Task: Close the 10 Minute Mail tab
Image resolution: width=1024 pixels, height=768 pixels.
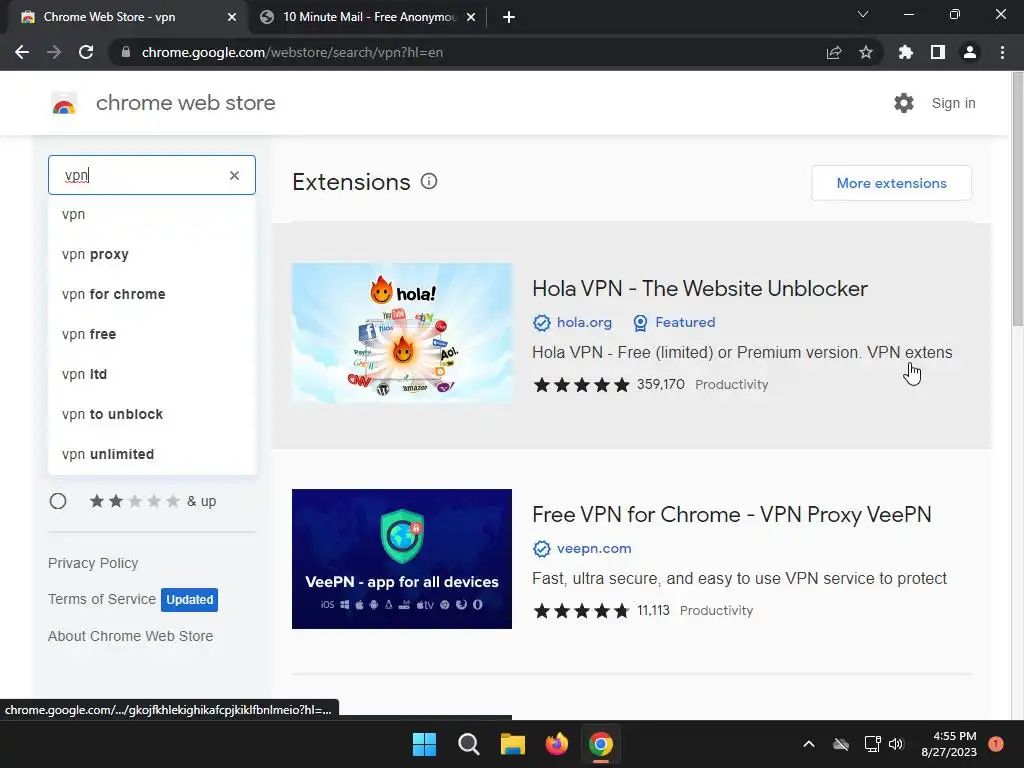Action: 471,17
